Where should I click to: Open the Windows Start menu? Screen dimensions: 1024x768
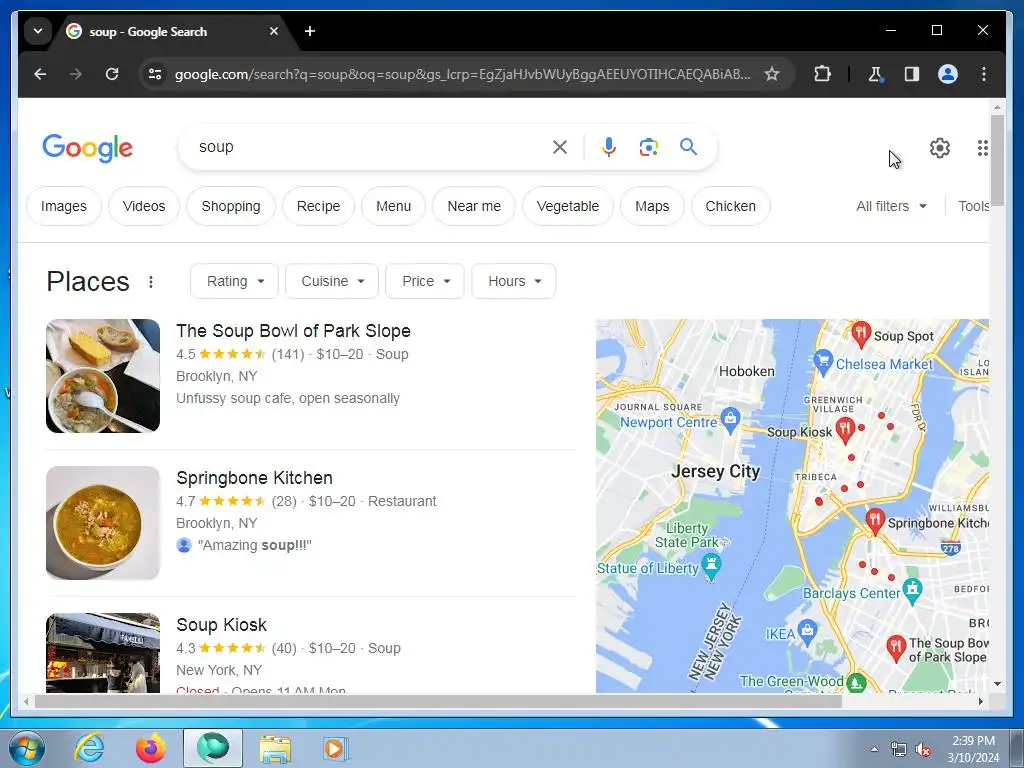[x=26, y=748]
